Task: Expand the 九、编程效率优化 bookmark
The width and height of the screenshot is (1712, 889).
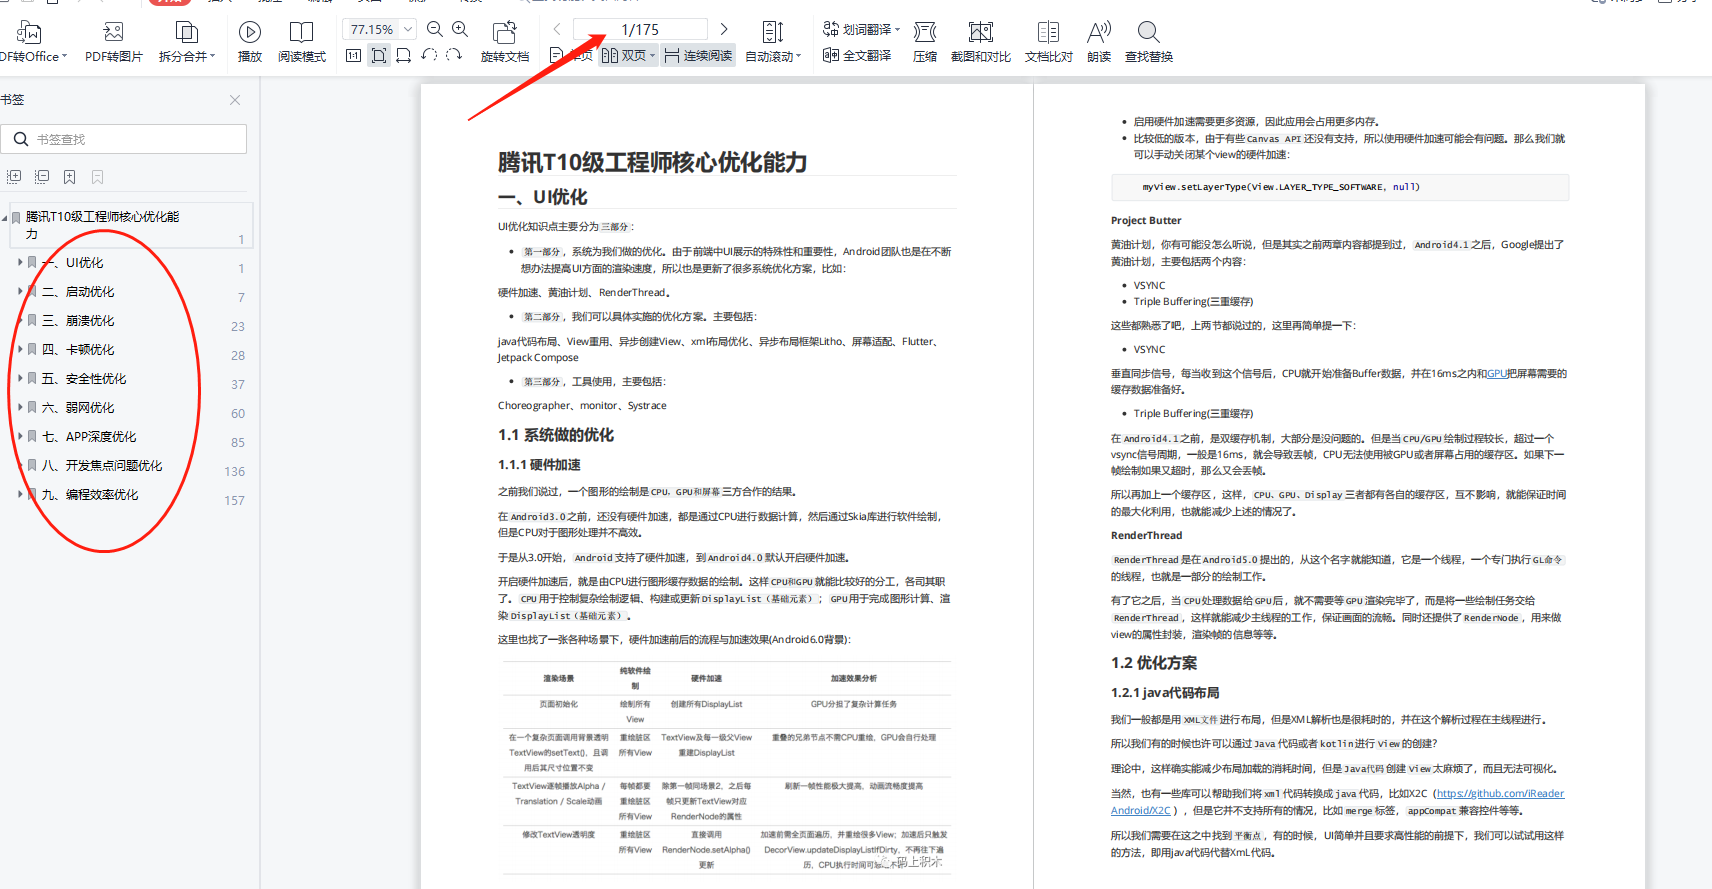Action: [20, 494]
